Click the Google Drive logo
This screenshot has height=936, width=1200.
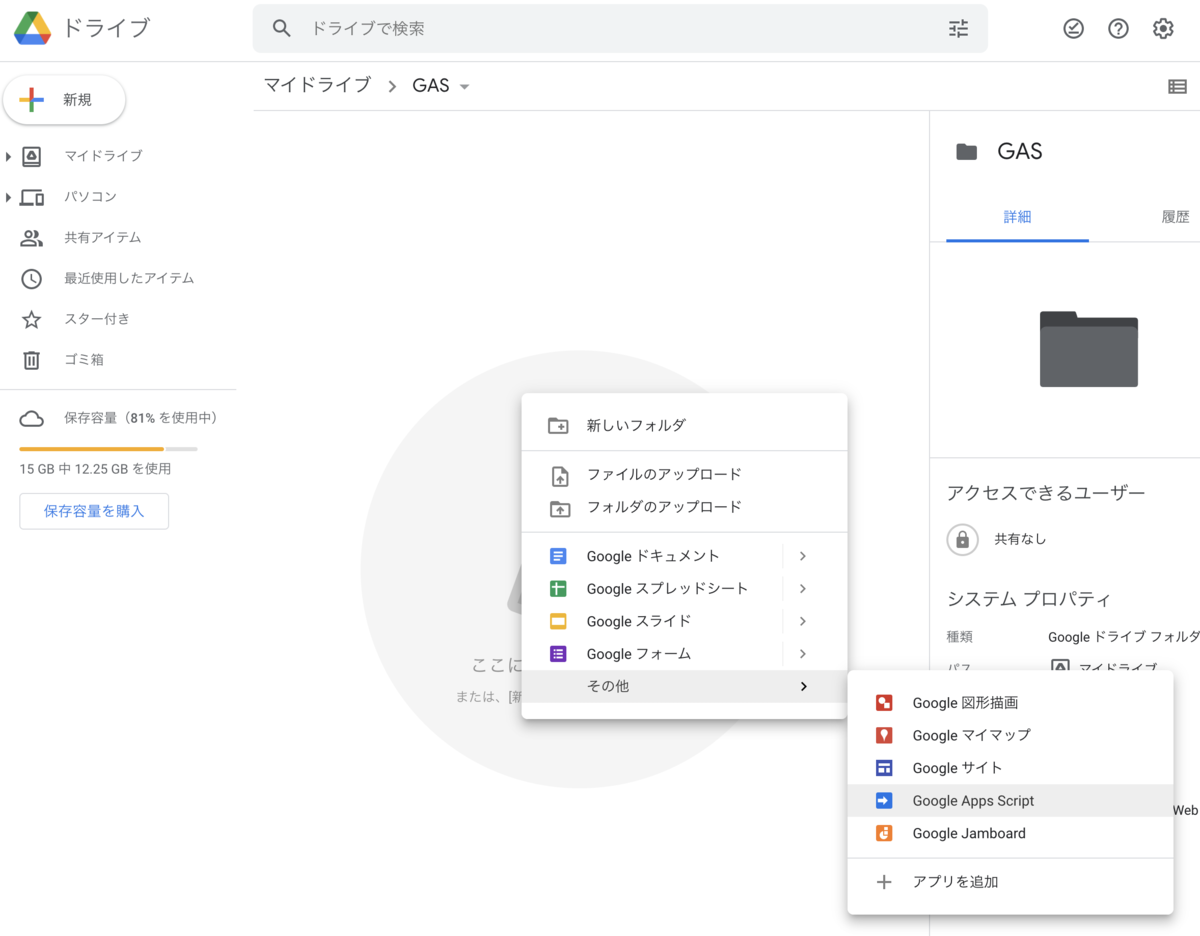pyautogui.click(x=32, y=28)
